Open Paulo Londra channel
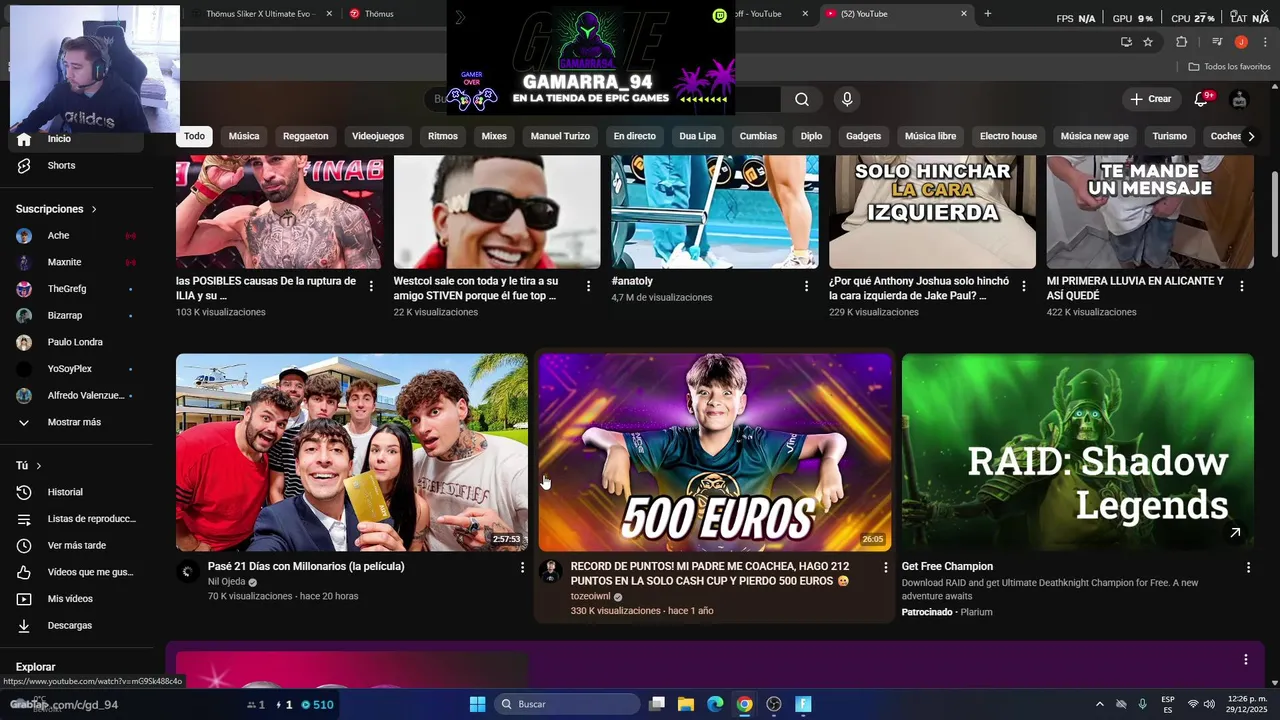Viewport: 1280px width, 720px height. [x=76, y=342]
